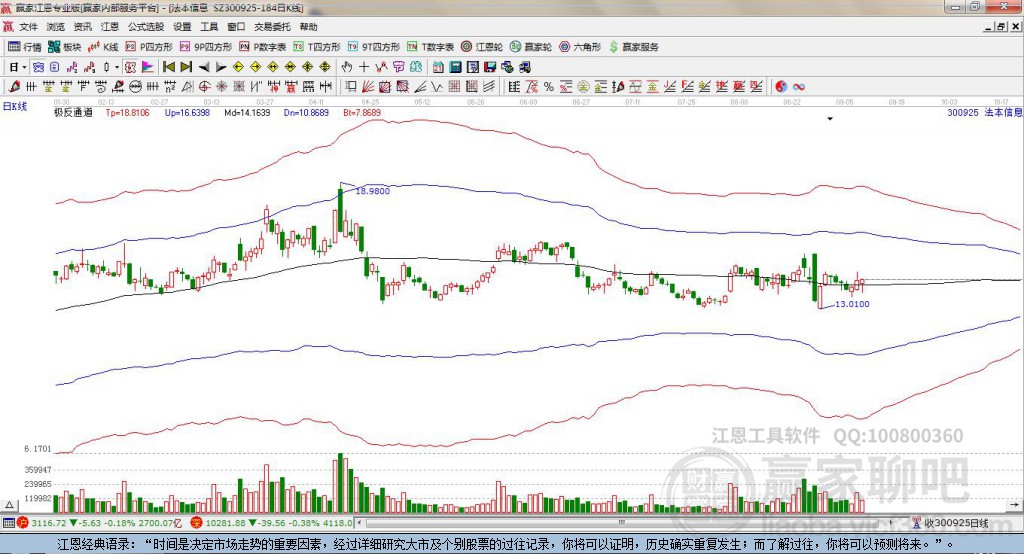Click the 13.0100 low price label
This screenshot has height=554, width=1024.
coord(852,304)
